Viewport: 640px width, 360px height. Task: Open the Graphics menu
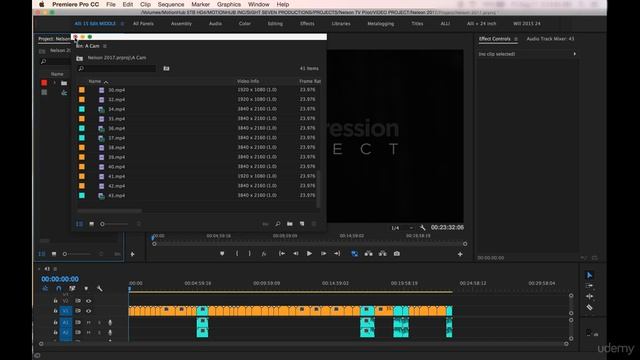pyautogui.click(x=229, y=4)
